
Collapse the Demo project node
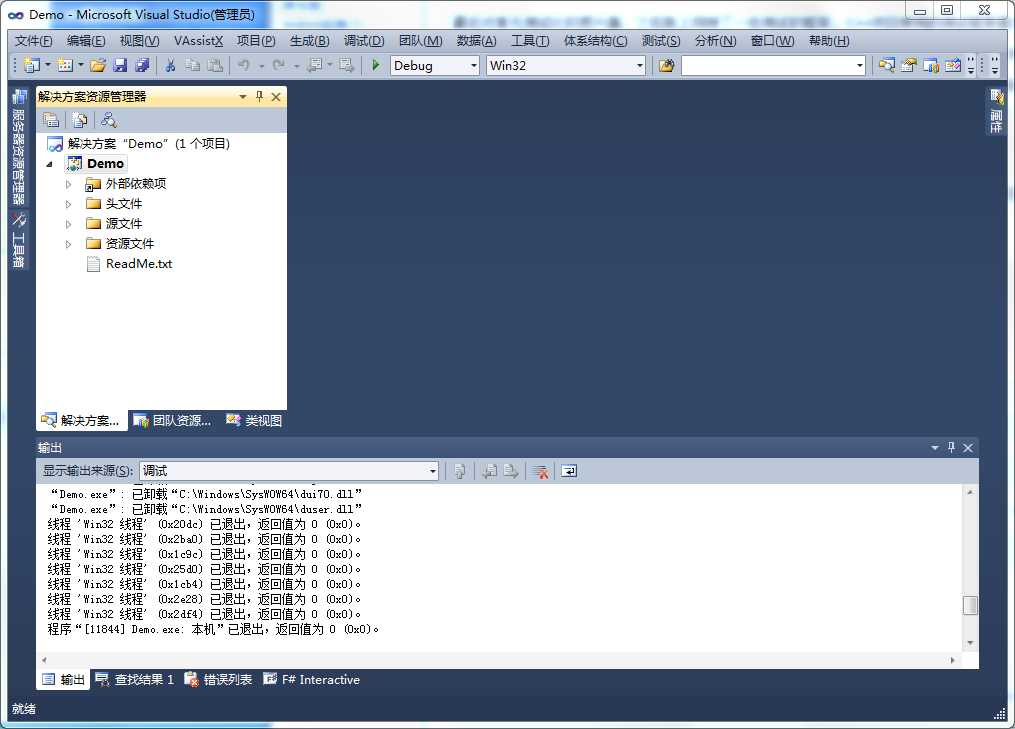(x=49, y=164)
